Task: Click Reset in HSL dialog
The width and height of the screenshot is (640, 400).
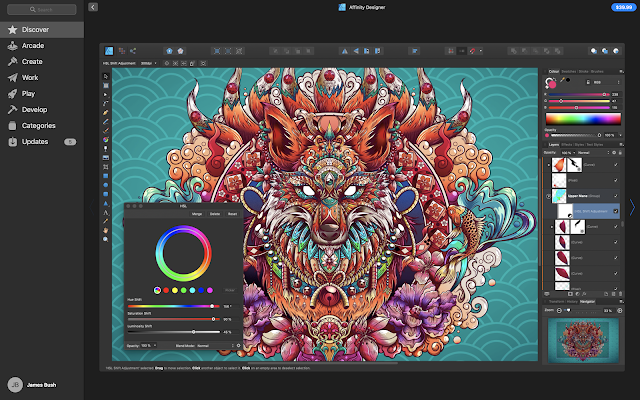Action: (x=232, y=214)
